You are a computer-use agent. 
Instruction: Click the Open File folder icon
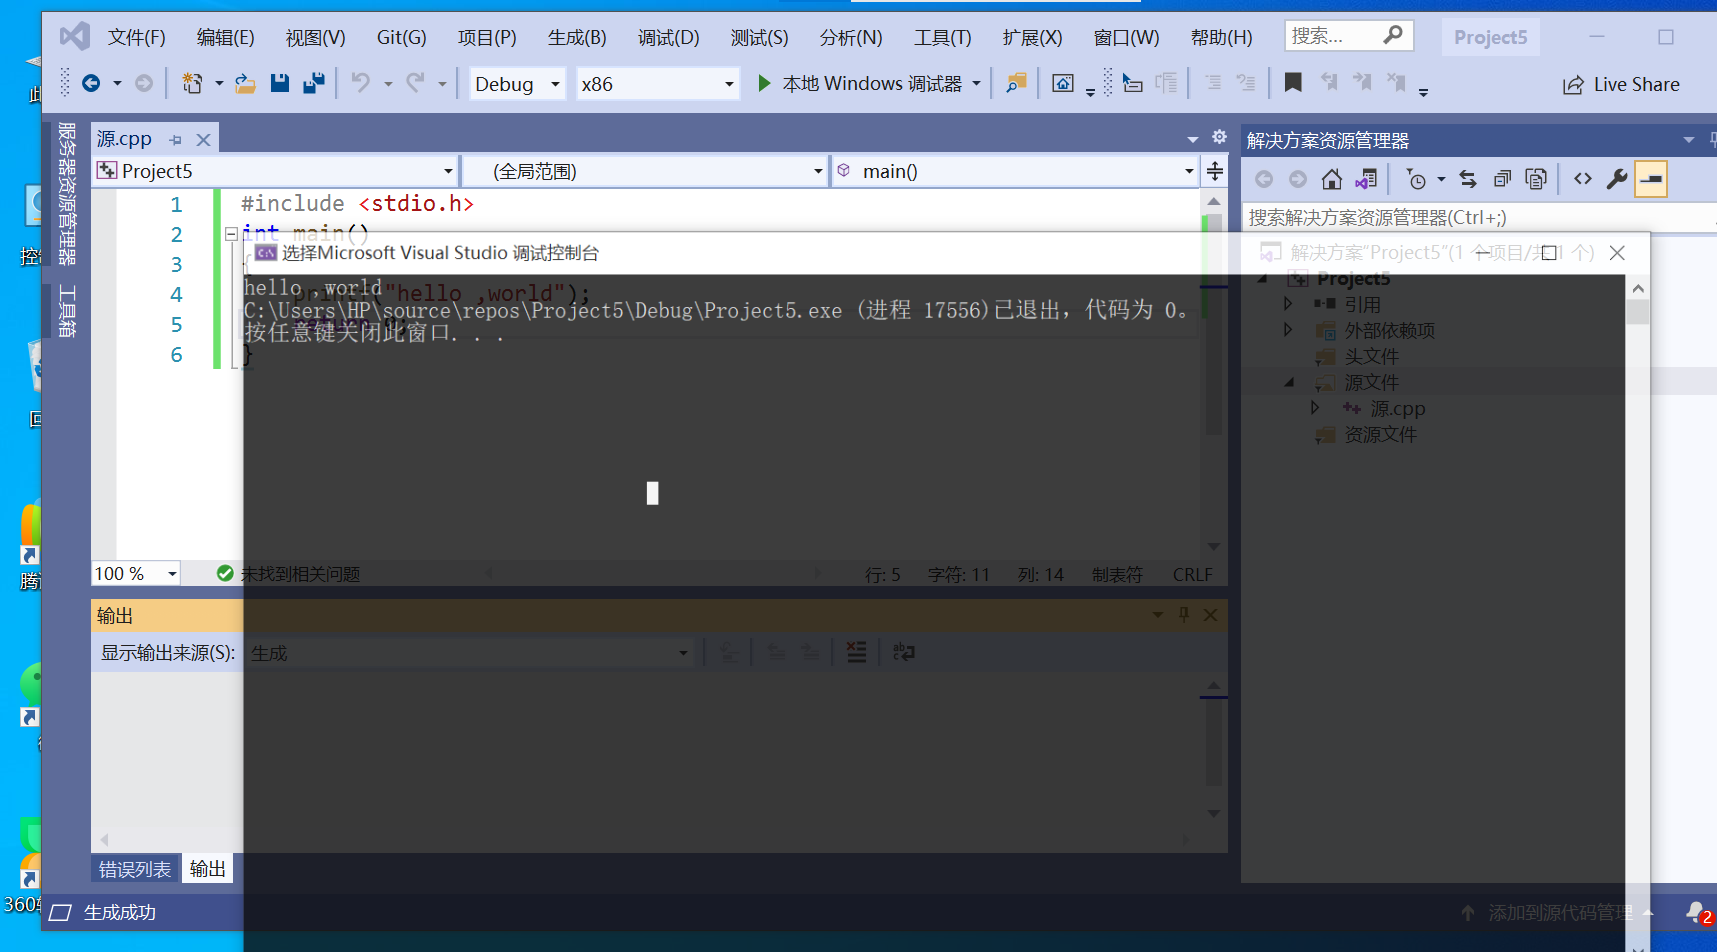coord(245,84)
